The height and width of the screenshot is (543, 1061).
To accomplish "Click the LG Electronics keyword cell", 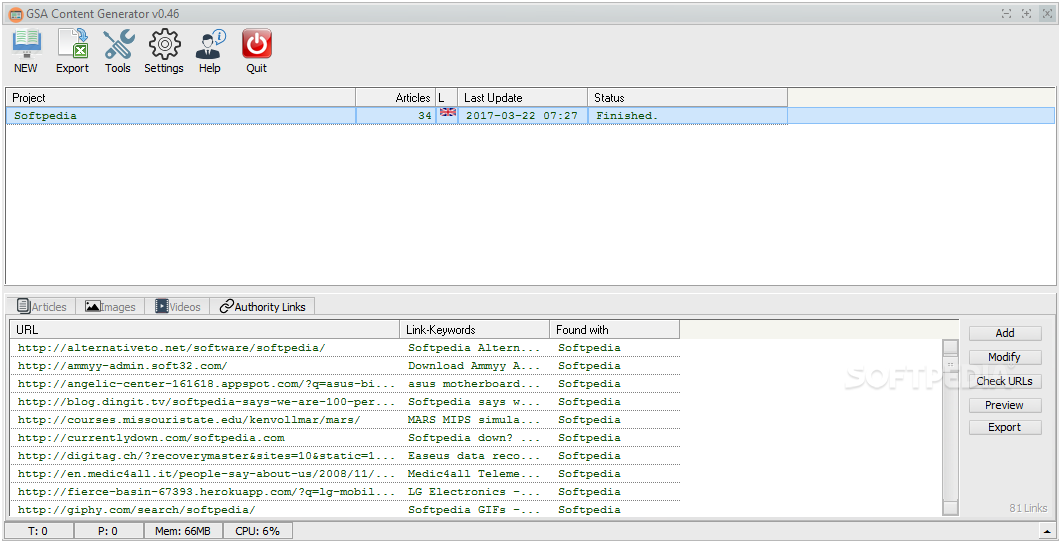I will (474, 492).
